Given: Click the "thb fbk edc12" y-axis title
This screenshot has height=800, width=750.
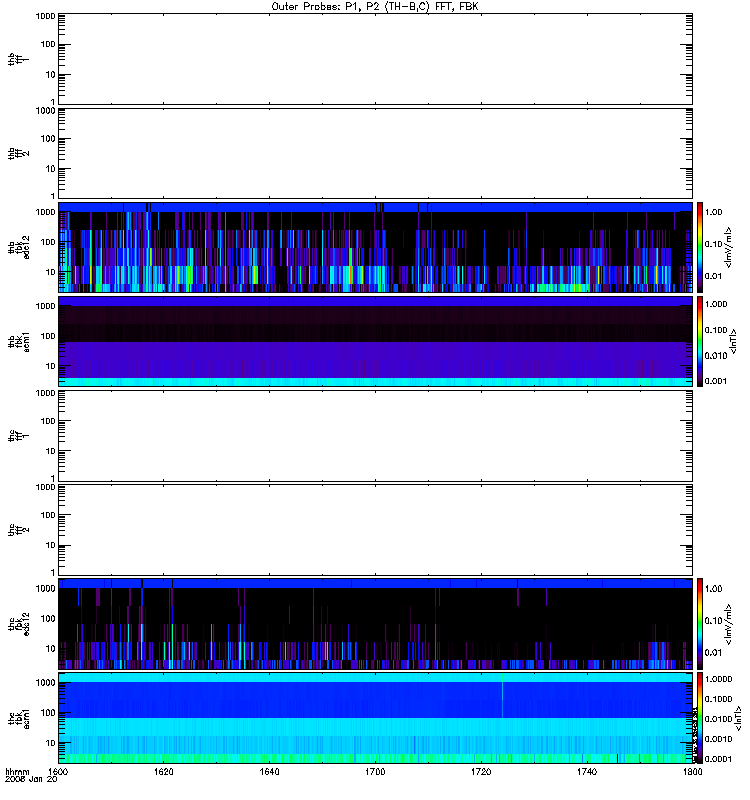Looking at the screenshot, I should click(18, 247).
